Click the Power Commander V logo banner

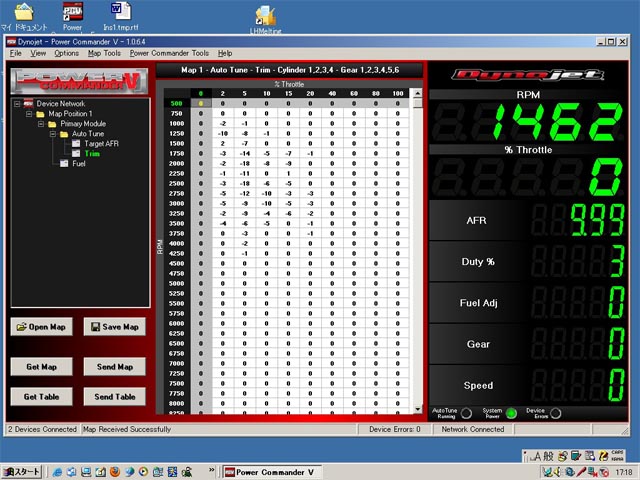click(x=79, y=81)
